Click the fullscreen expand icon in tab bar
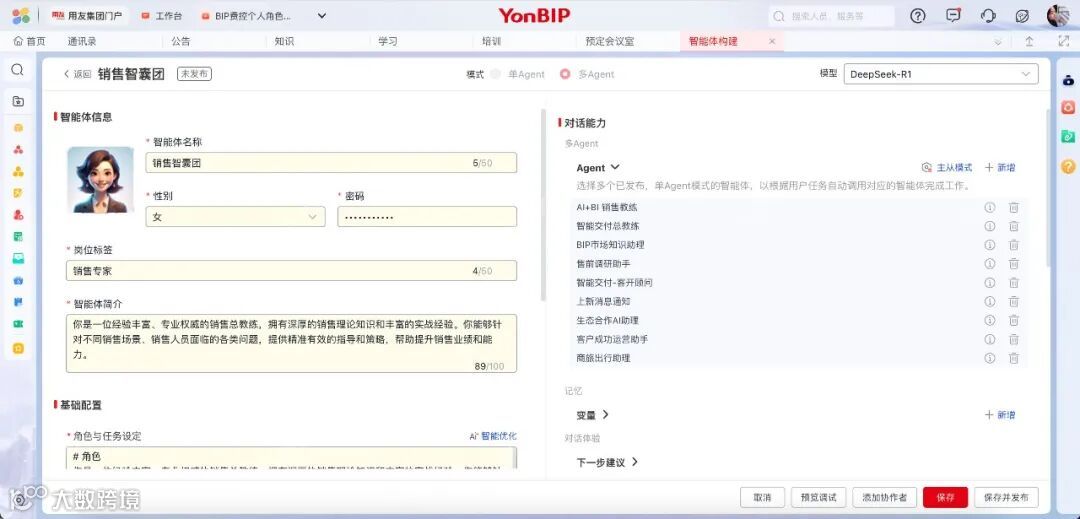 (1063, 41)
